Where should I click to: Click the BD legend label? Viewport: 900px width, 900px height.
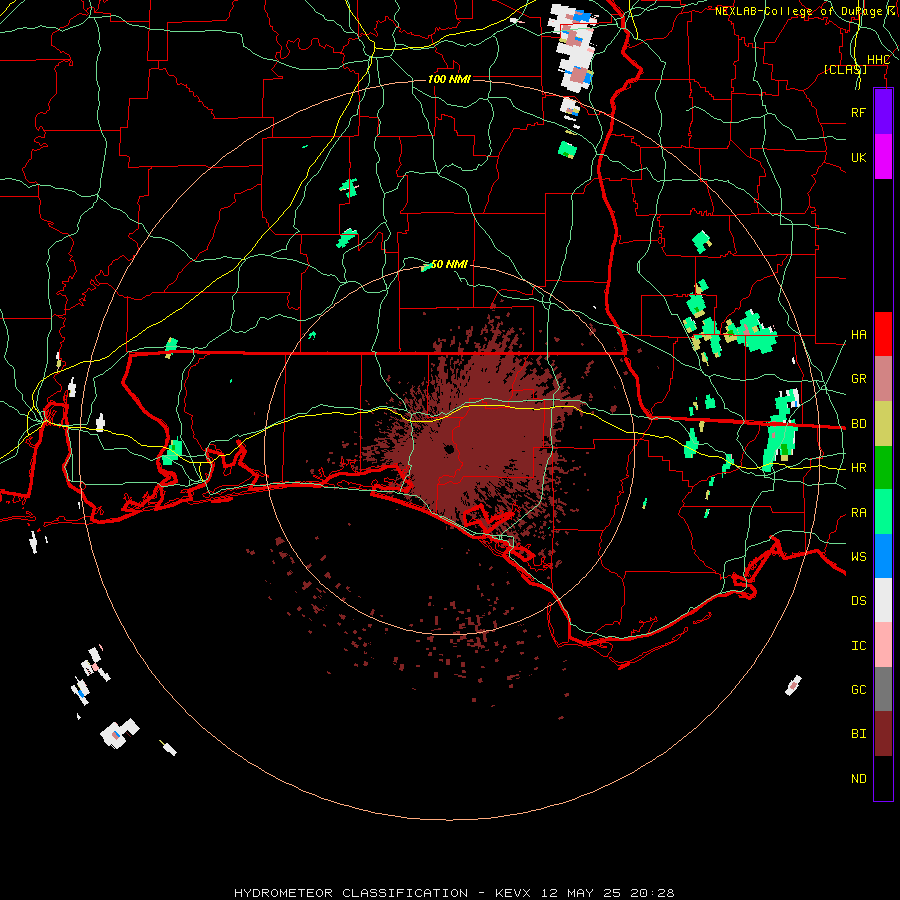coord(858,424)
